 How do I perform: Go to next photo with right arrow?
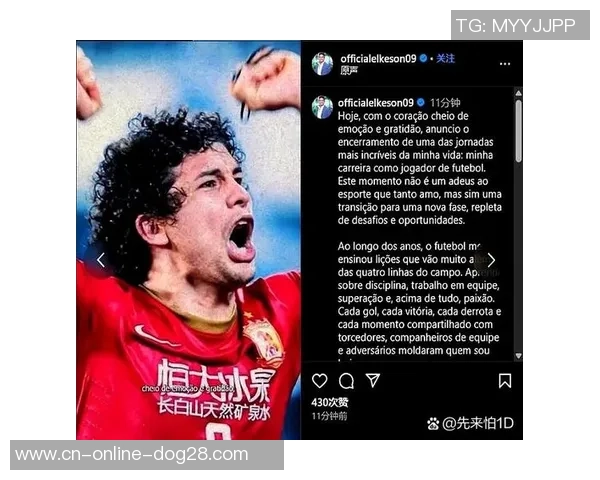[491, 260]
